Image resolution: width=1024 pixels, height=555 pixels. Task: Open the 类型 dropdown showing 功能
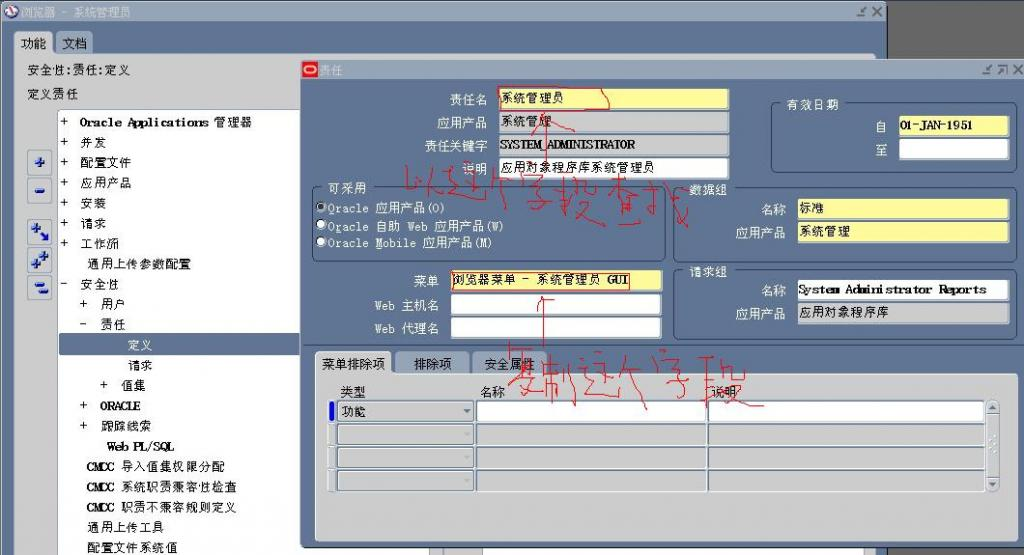coord(466,411)
